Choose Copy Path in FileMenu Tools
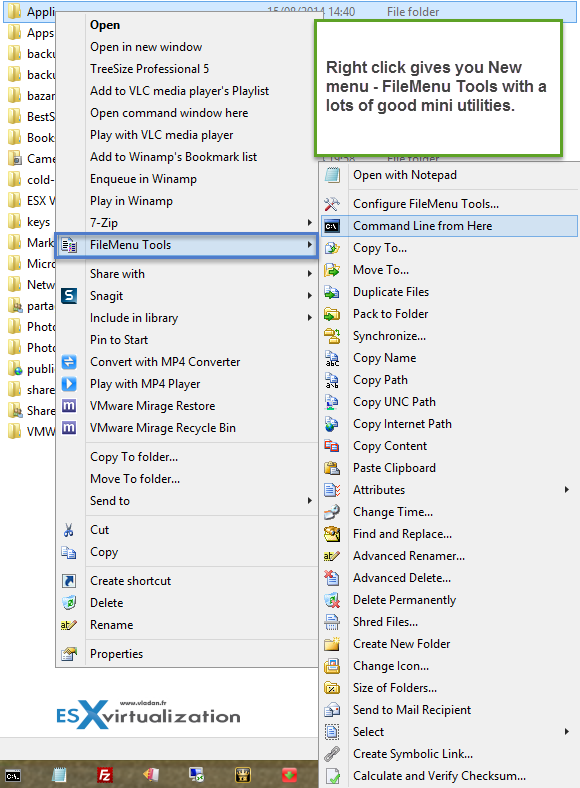This screenshot has width=580, height=788. tap(380, 380)
